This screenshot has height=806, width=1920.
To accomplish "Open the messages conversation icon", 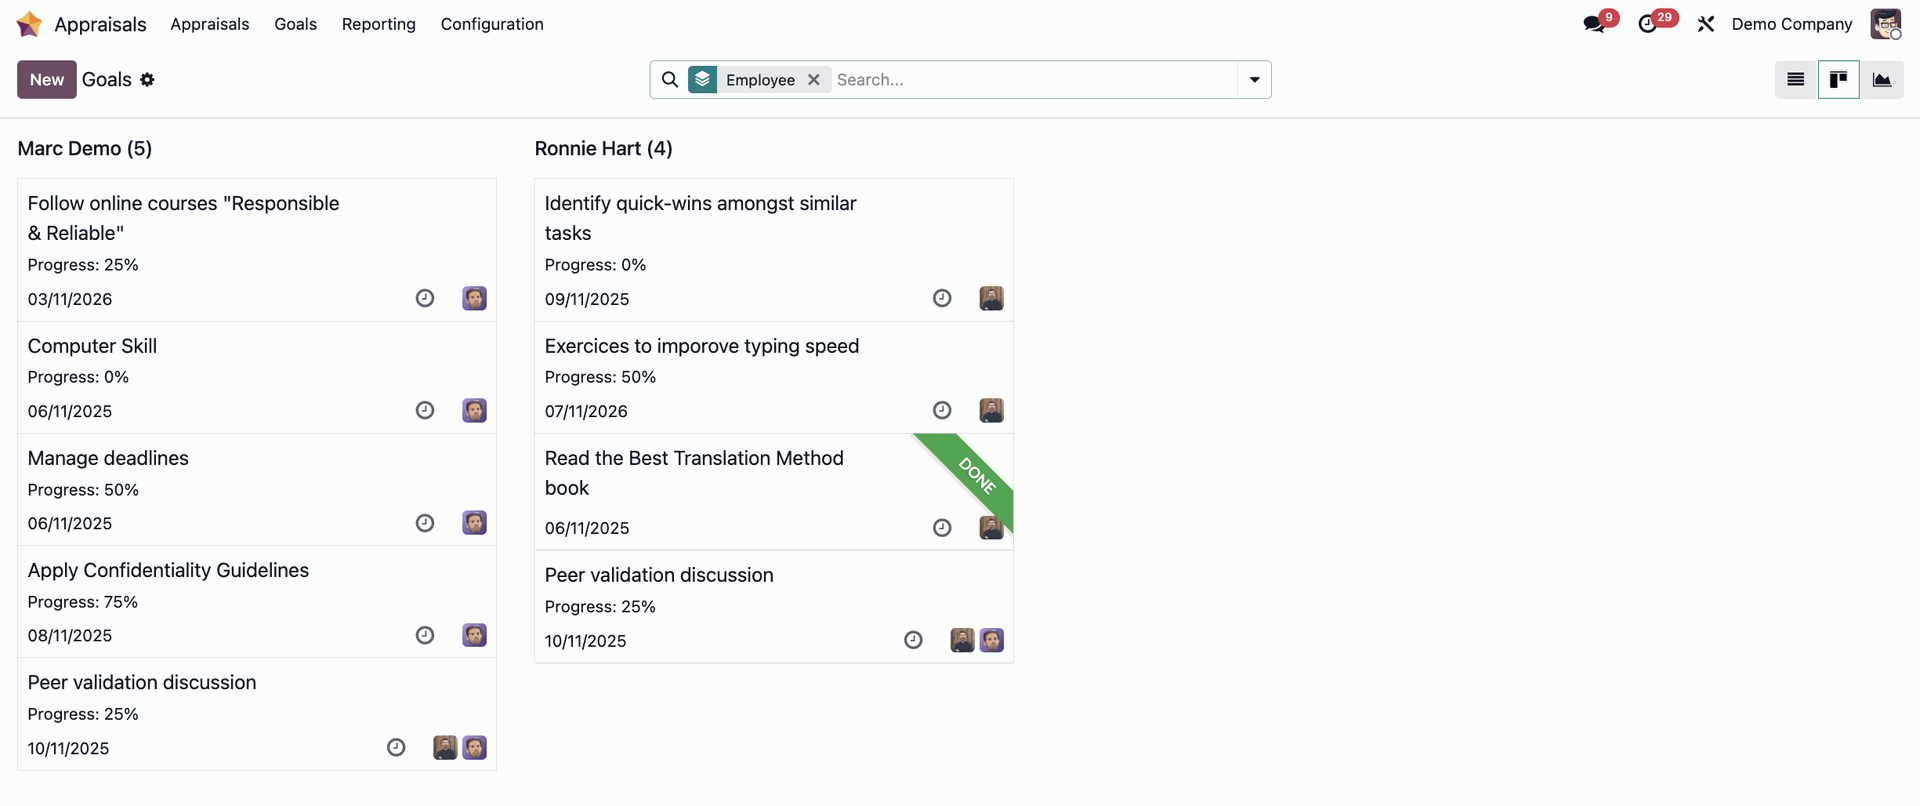I will click(1594, 24).
